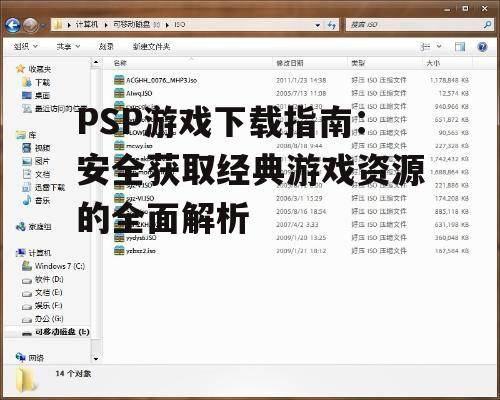Open the address bar history dropdown

coord(318,25)
